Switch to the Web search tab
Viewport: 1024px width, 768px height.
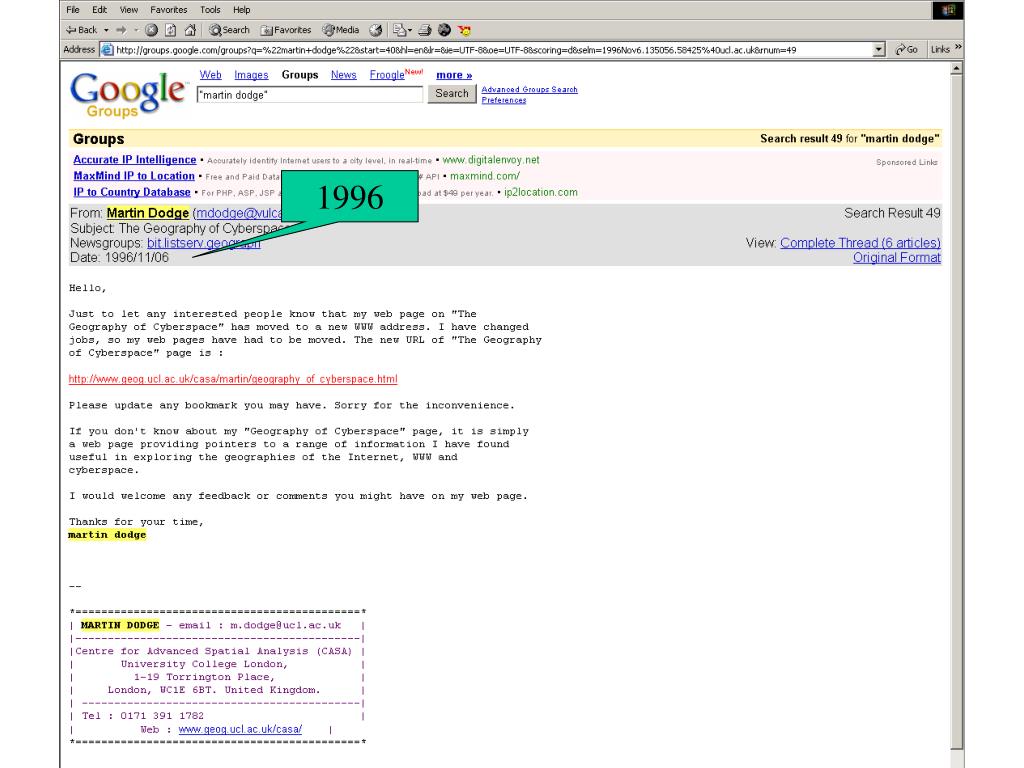(x=210, y=75)
